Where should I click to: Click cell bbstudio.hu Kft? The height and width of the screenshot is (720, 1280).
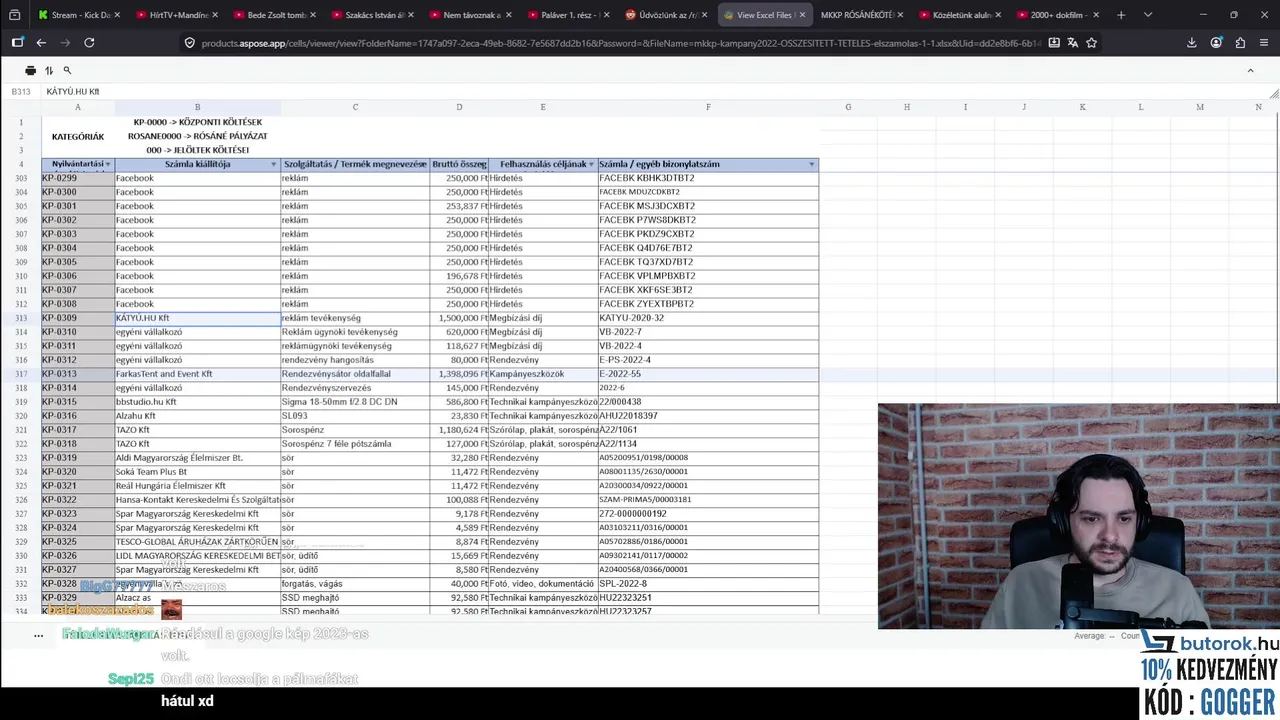pos(197,402)
